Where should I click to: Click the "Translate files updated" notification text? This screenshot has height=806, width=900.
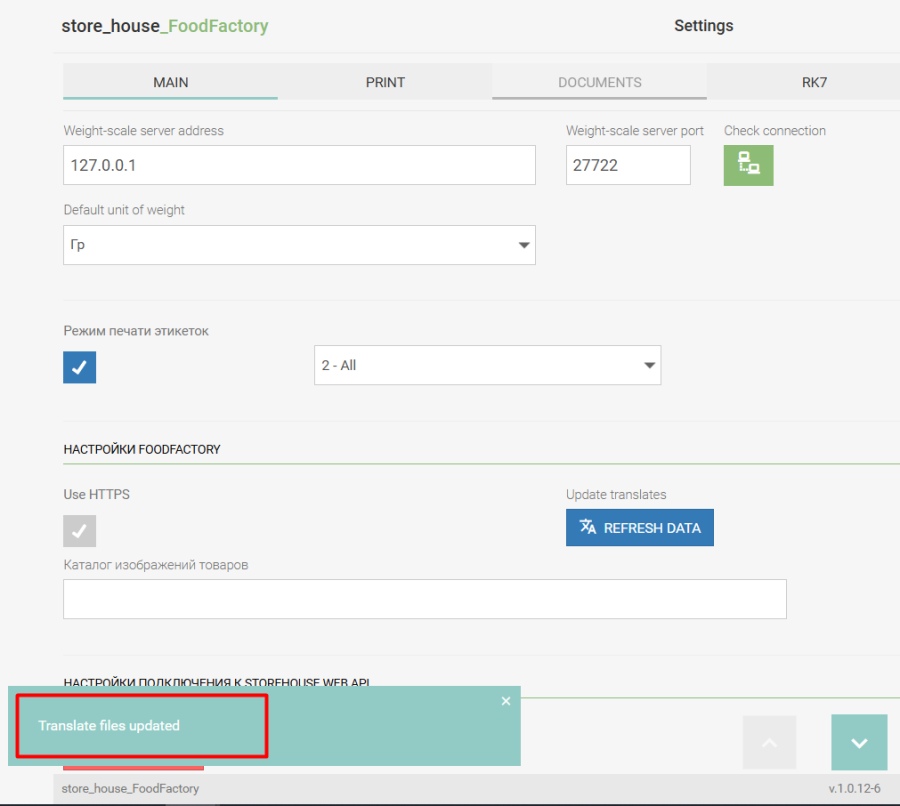pyautogui.click(x=109, y=726)
